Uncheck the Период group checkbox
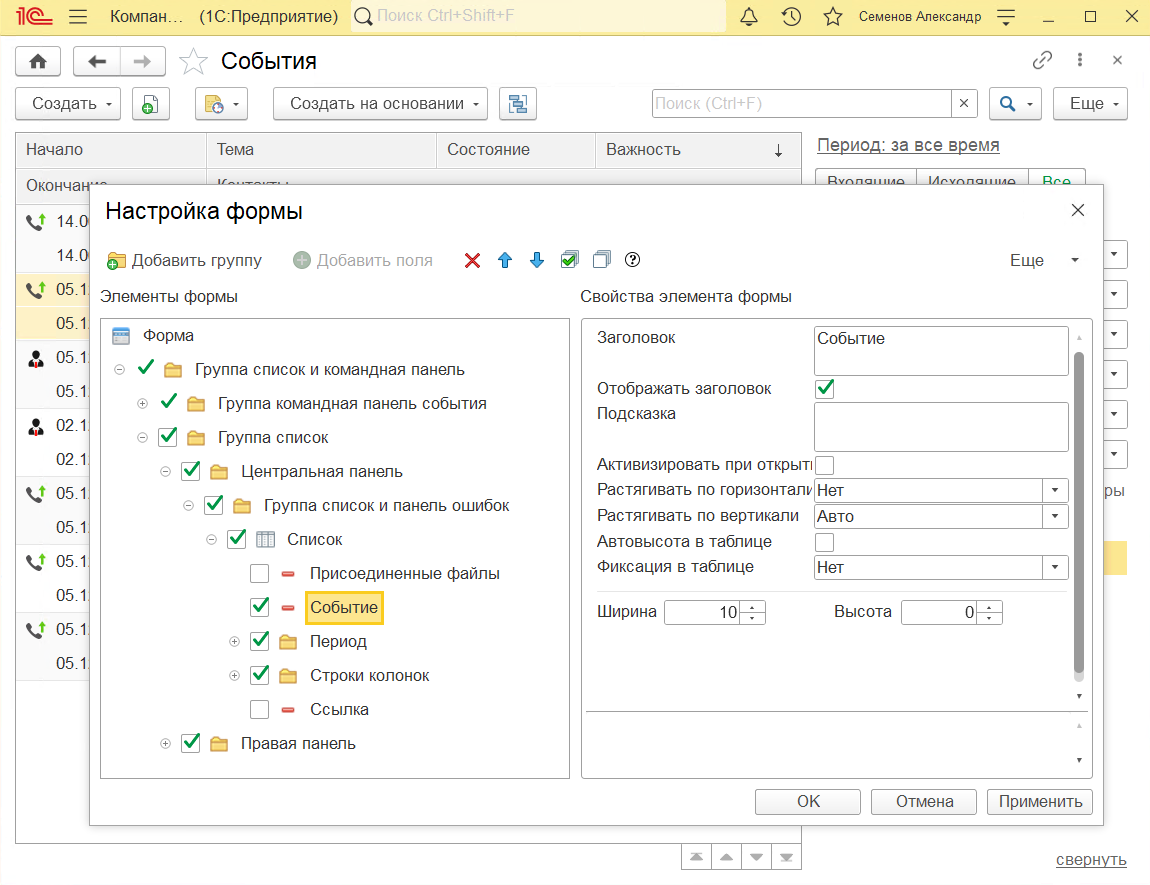The height and width of the screenshot is (885, 1150). click(260, 642)
